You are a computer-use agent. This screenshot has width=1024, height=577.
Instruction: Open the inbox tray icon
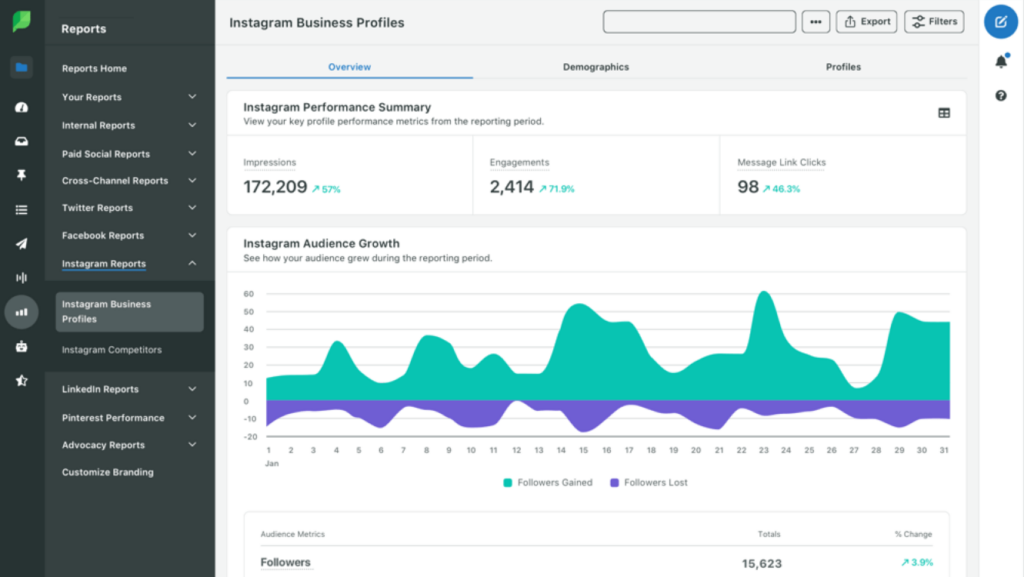tap(21, 141)
